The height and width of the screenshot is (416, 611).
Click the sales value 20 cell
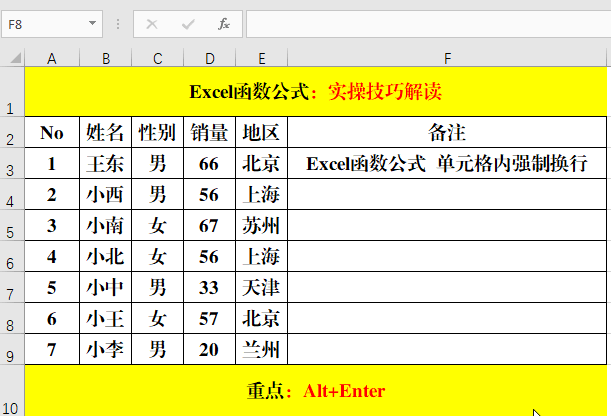[x=209, y=351]
